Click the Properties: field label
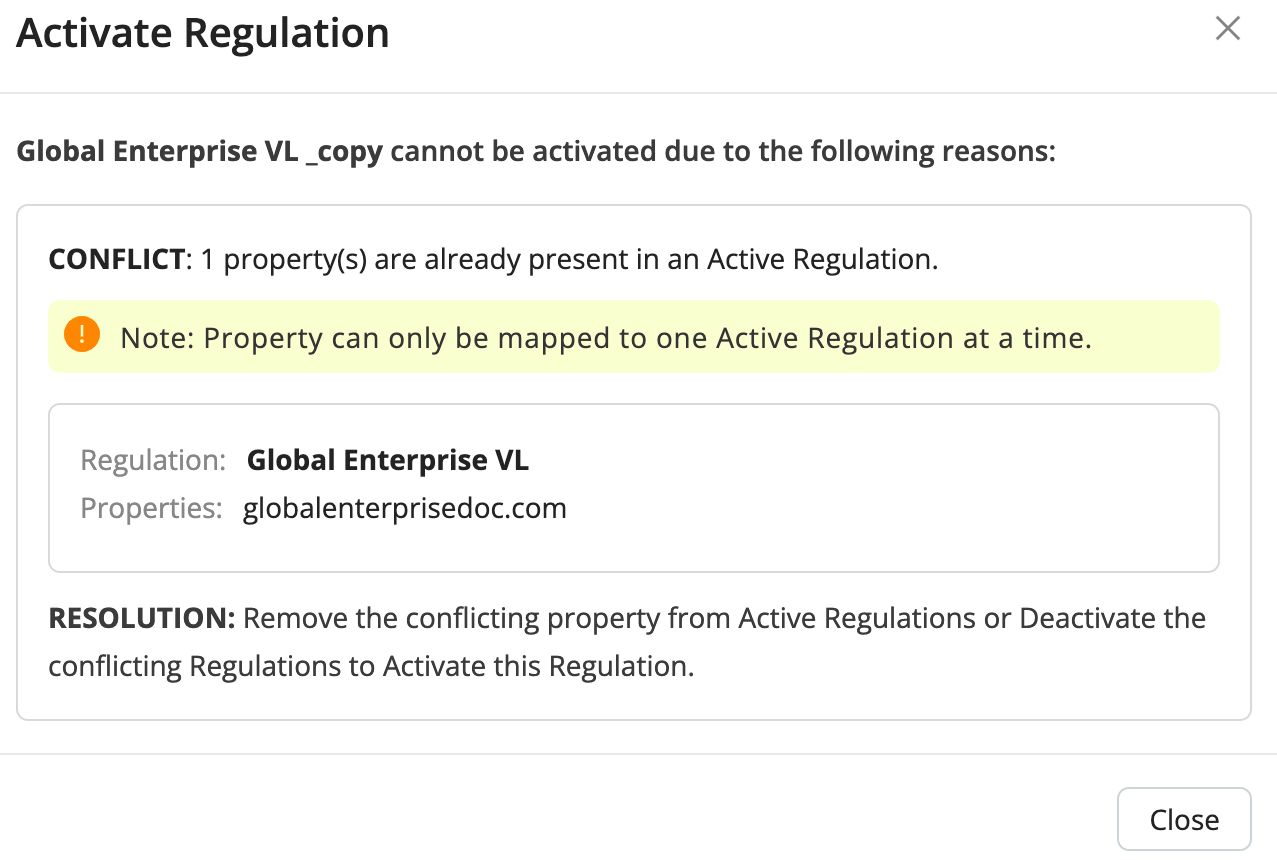Viewport: 1277px width, 860px height. click(x=151, y=508)
